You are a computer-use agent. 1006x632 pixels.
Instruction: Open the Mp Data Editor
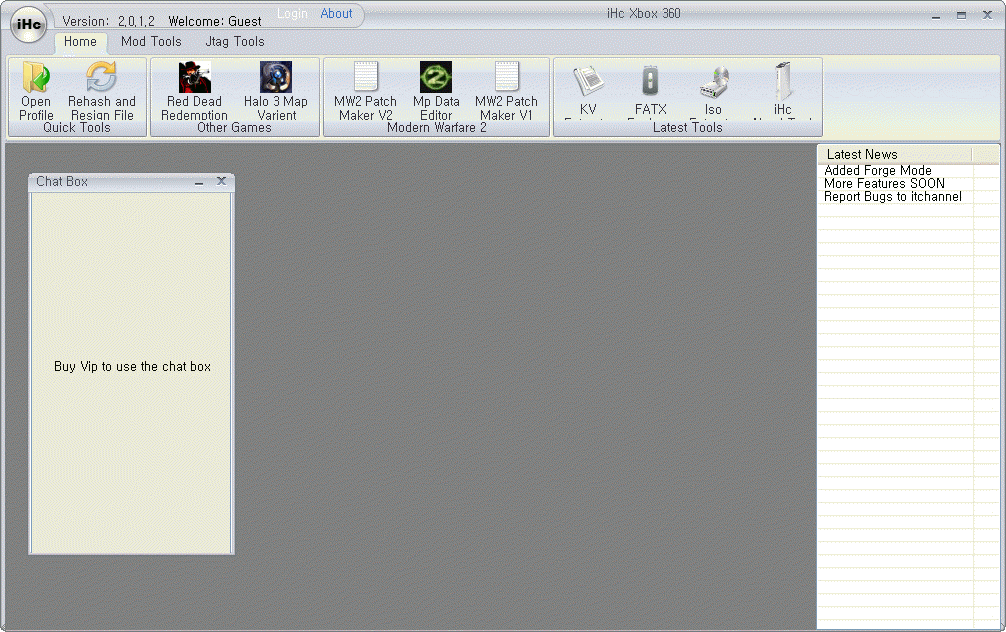[x=436, y=90]
